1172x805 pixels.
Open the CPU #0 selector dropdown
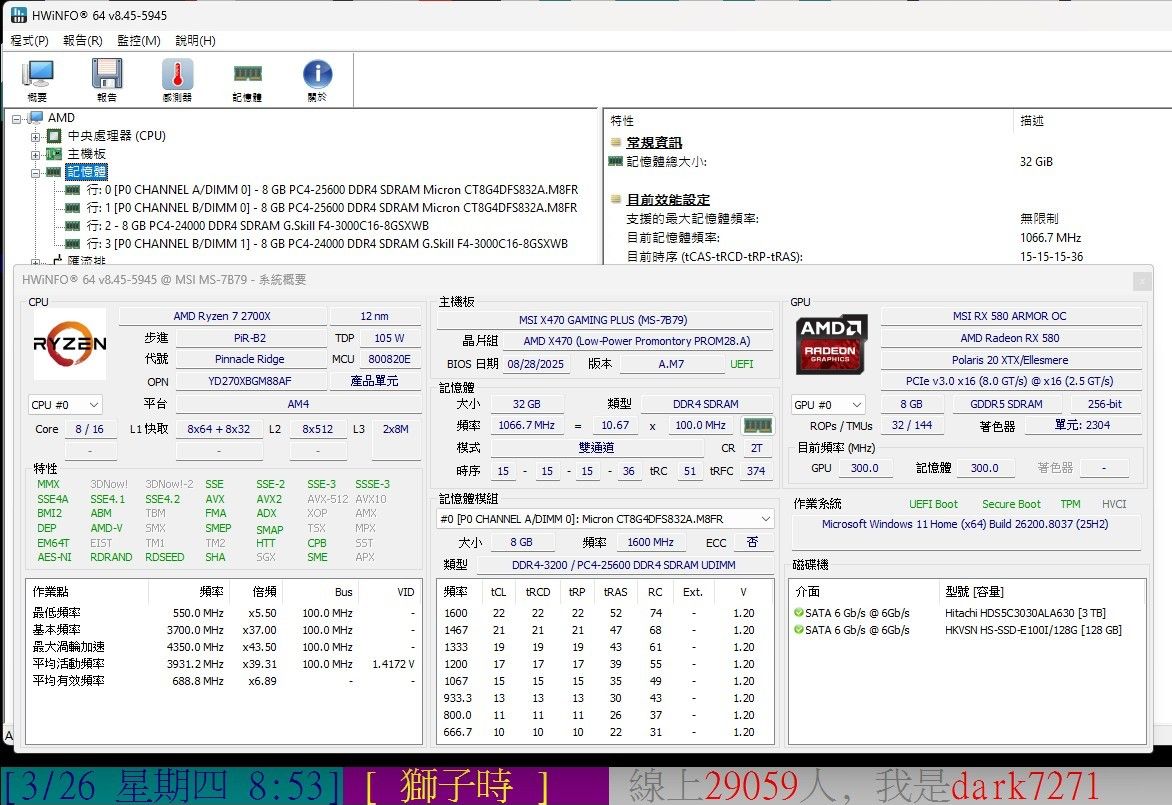point(66,405)
